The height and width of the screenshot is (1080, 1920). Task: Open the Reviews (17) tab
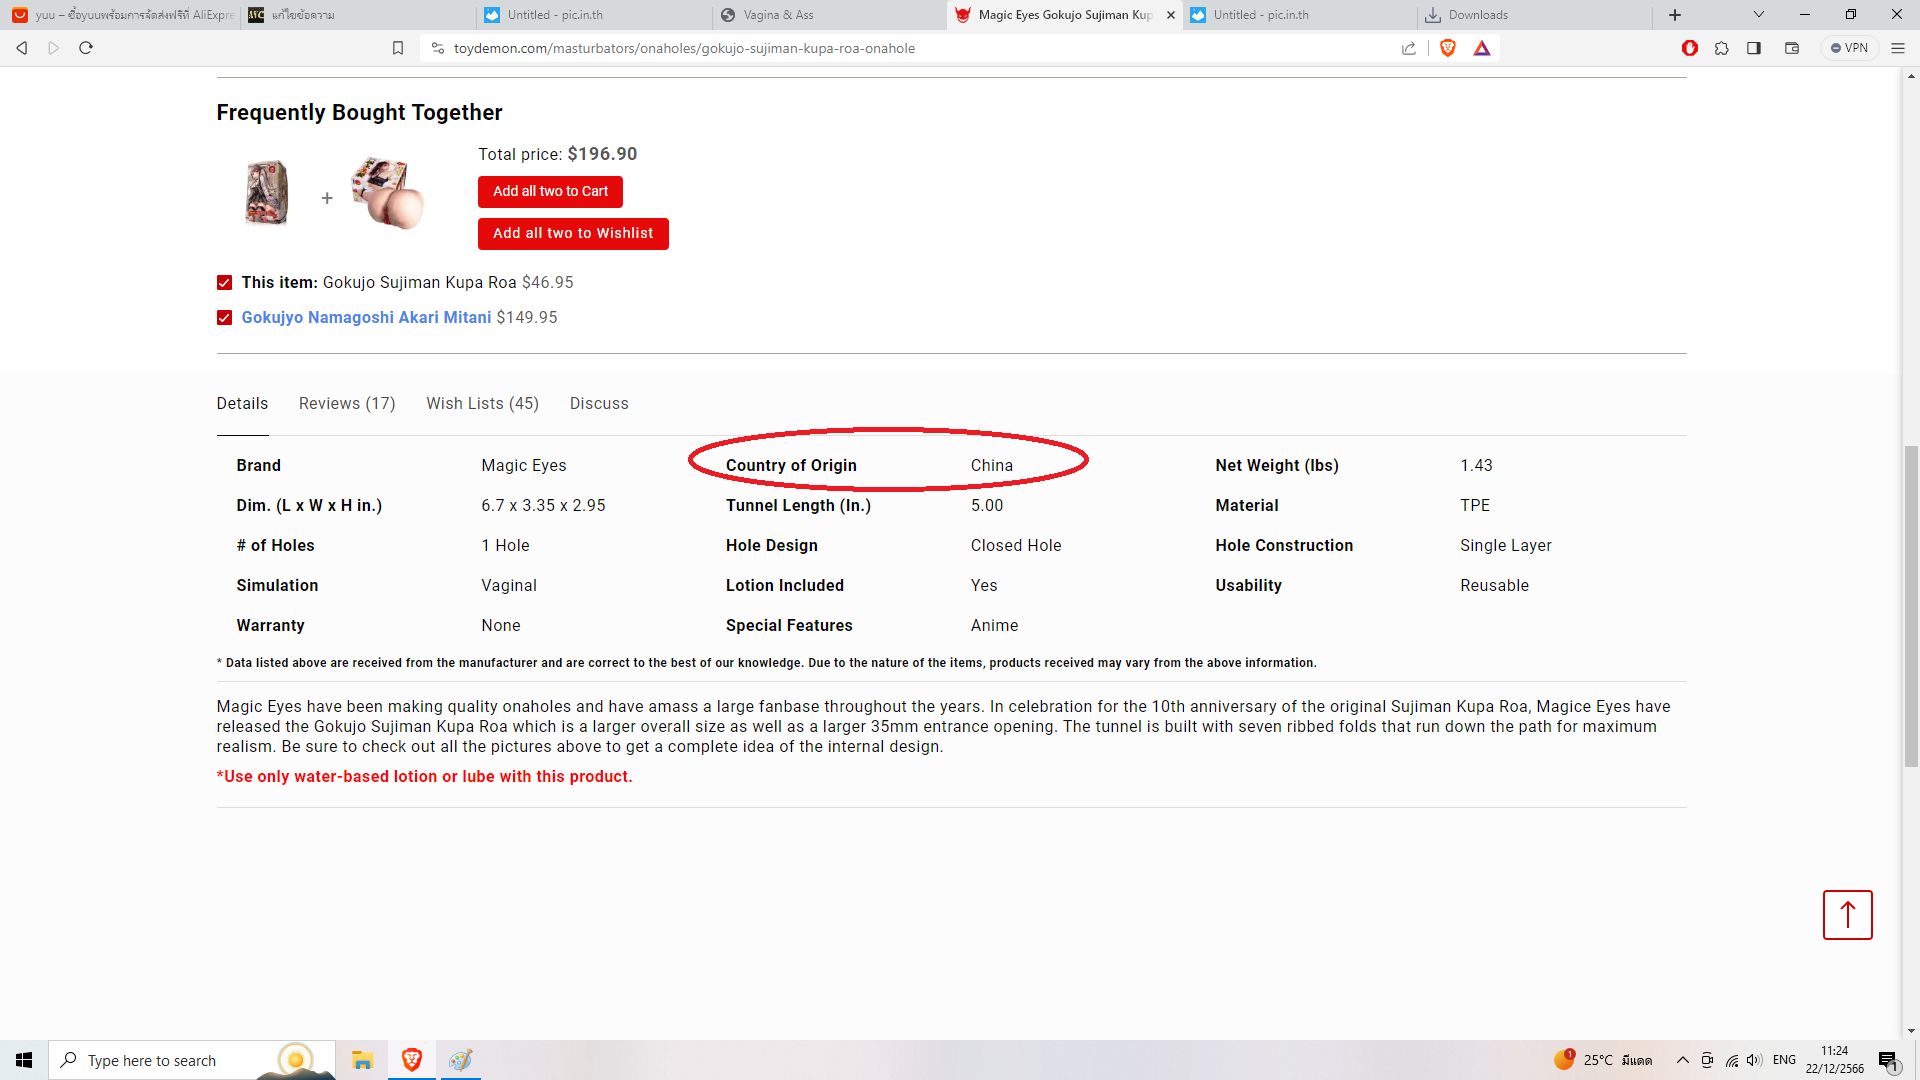point(347,403)
